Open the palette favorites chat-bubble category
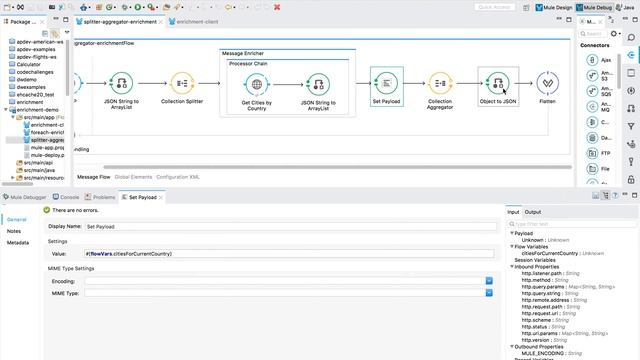The image size is (640, 360). [x=631, y=38]
